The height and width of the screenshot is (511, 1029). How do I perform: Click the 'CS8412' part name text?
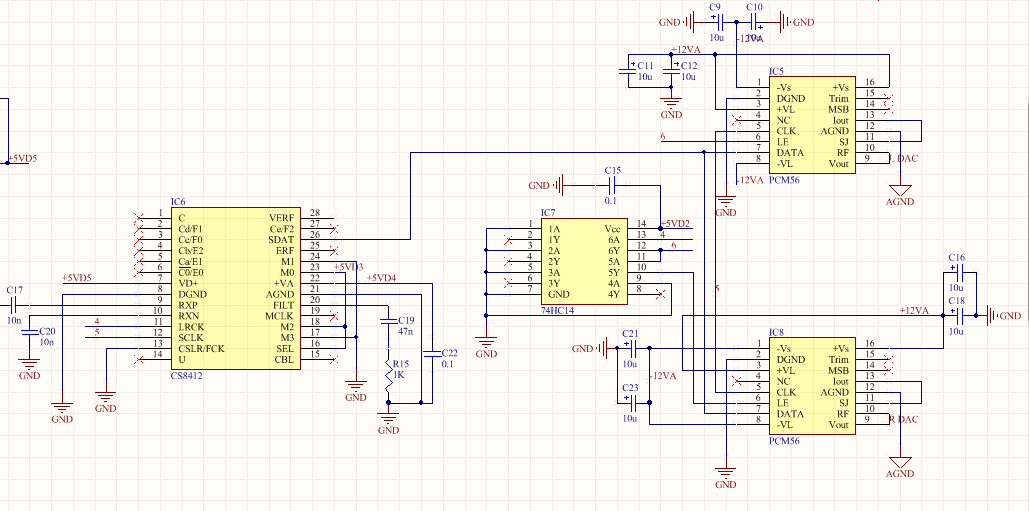187,376
